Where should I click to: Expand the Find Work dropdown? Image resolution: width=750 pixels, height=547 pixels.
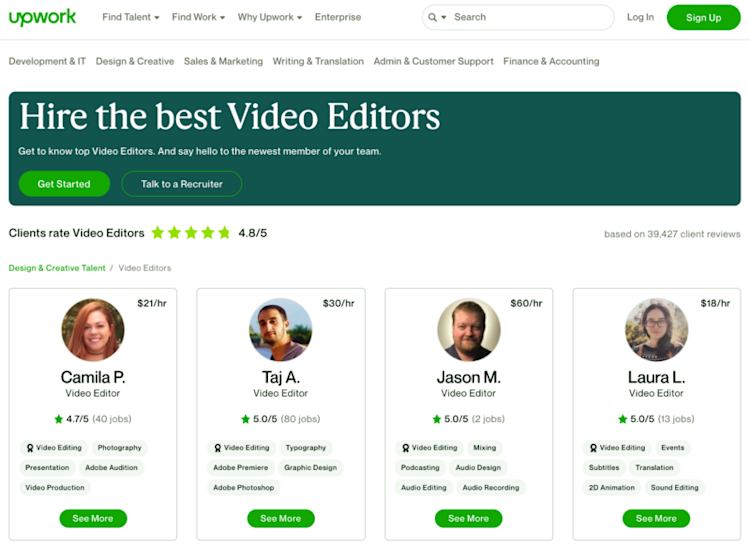(x=199, y=17)
